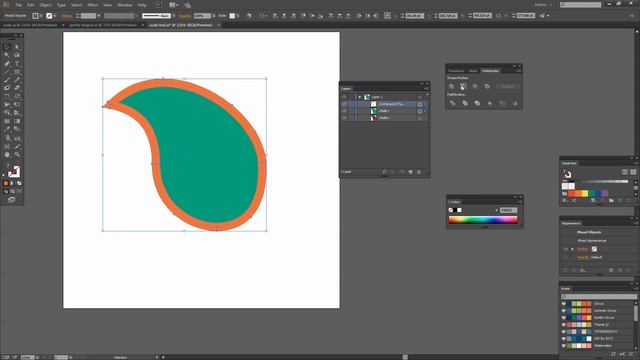
Task: Select the Zoom tool in toolbox
Action: click(17, 155)
